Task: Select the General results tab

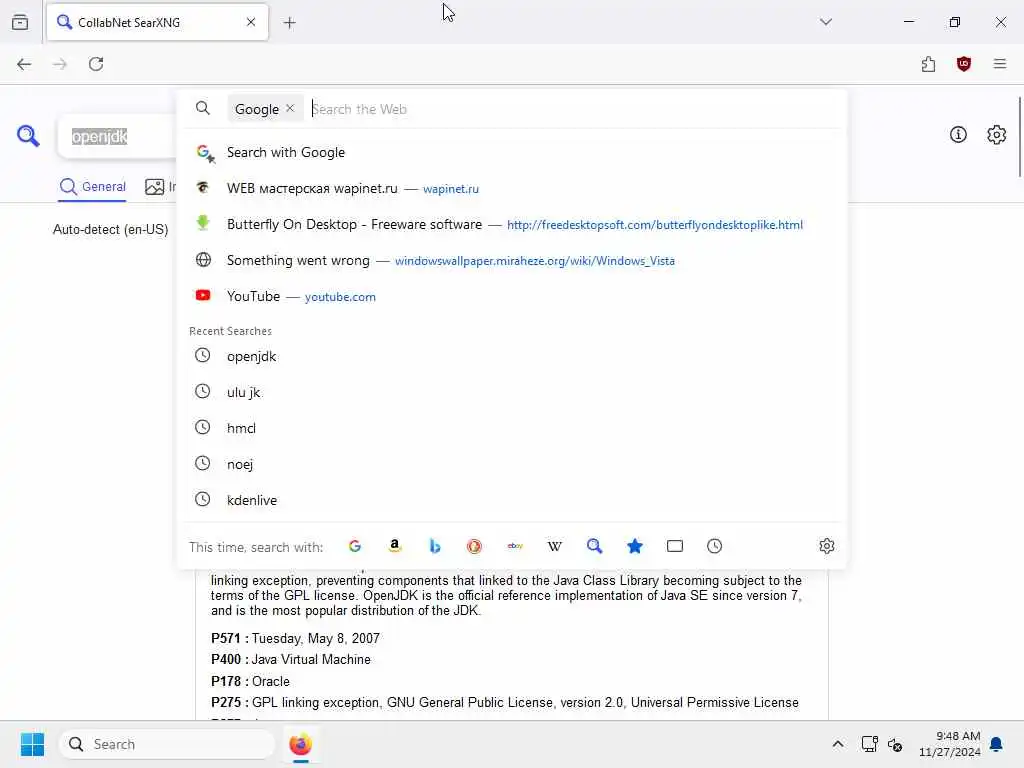Action: coord(92,187)
